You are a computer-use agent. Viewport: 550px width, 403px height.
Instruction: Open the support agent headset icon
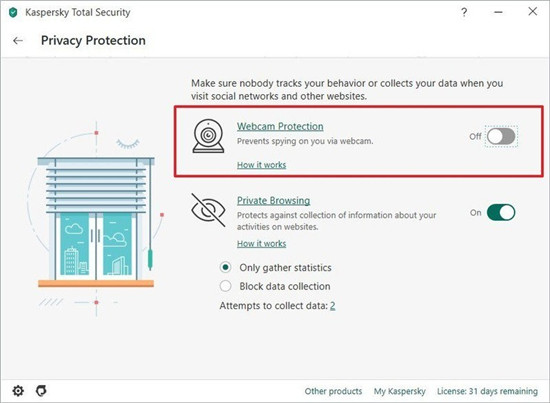(41, 390)
